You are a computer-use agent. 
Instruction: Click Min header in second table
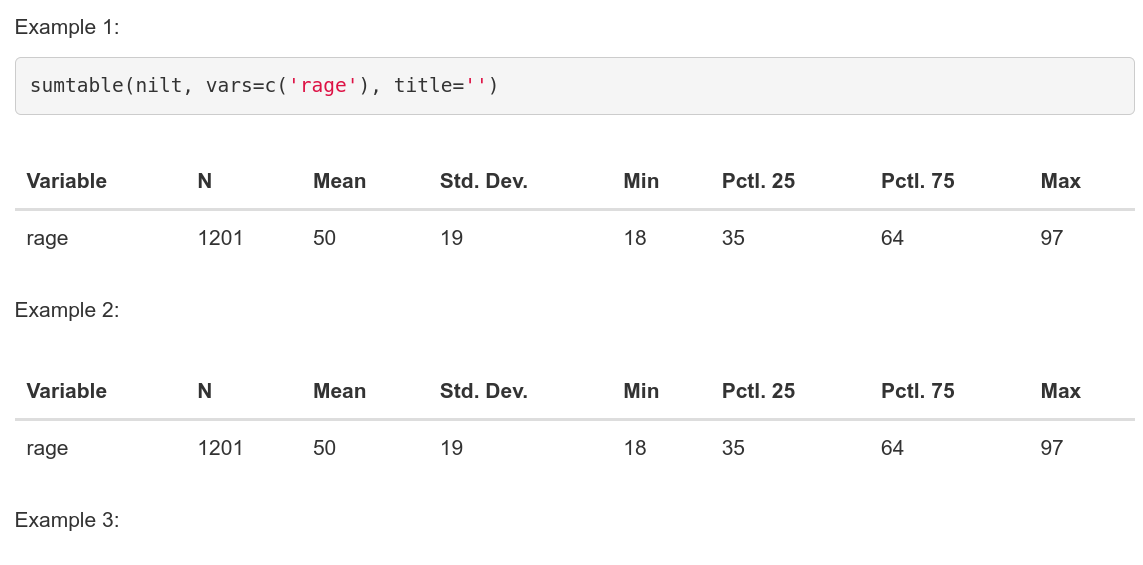pyautogui.click(x=641, y=391)
